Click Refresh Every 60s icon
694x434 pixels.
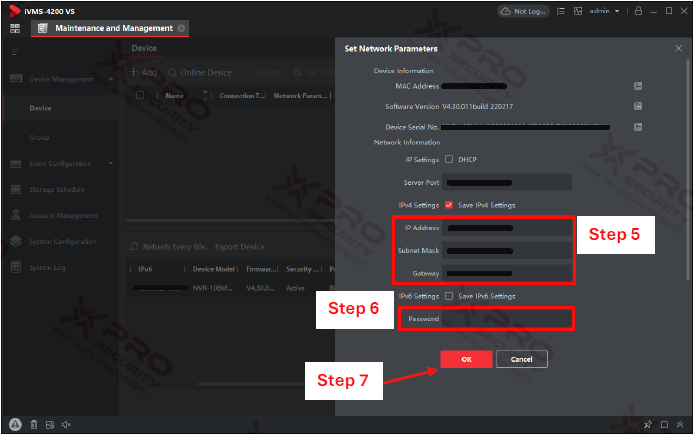[134, 246]
